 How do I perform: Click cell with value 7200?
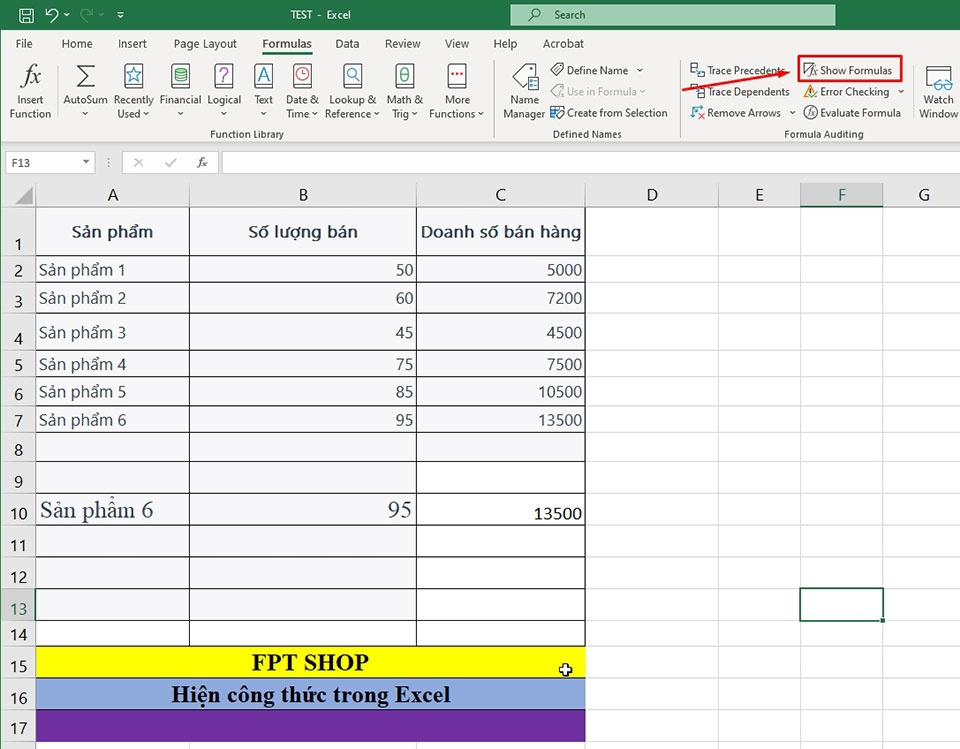tap(501, 298)
